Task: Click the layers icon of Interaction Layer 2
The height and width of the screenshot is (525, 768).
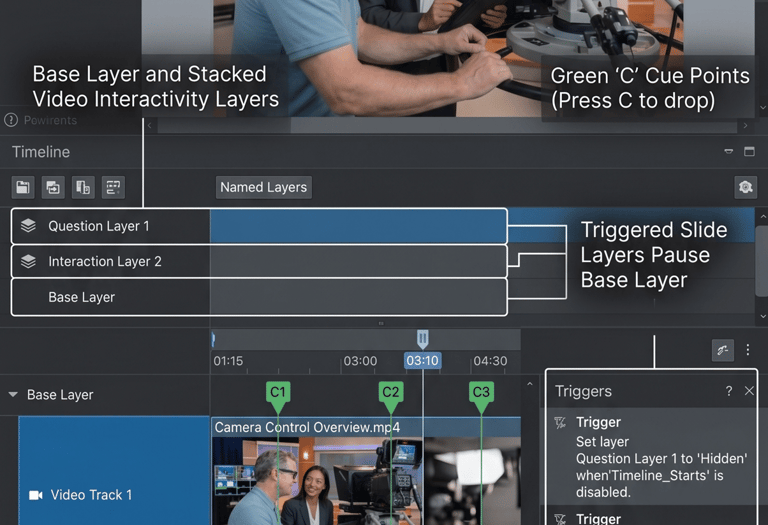Action: (28, 262)
